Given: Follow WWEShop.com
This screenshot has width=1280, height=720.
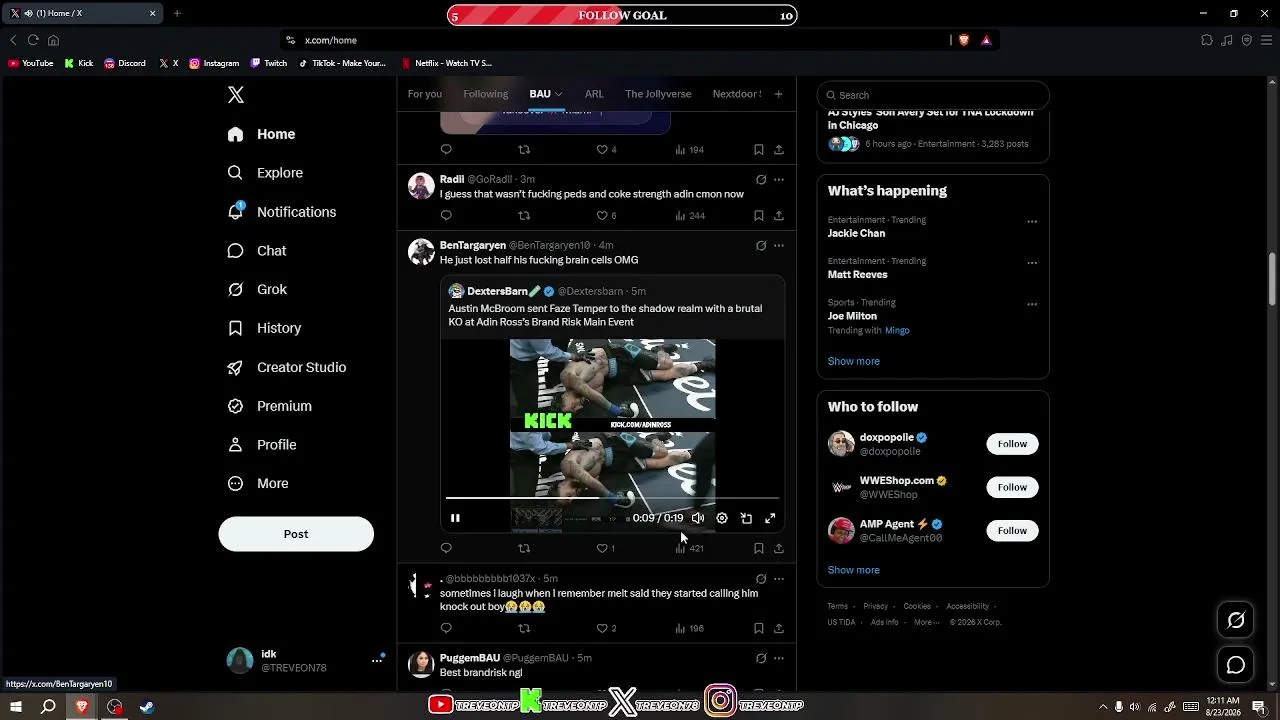Looking at the screenshot, I should pyautogui.click(x=1012, y=487).
